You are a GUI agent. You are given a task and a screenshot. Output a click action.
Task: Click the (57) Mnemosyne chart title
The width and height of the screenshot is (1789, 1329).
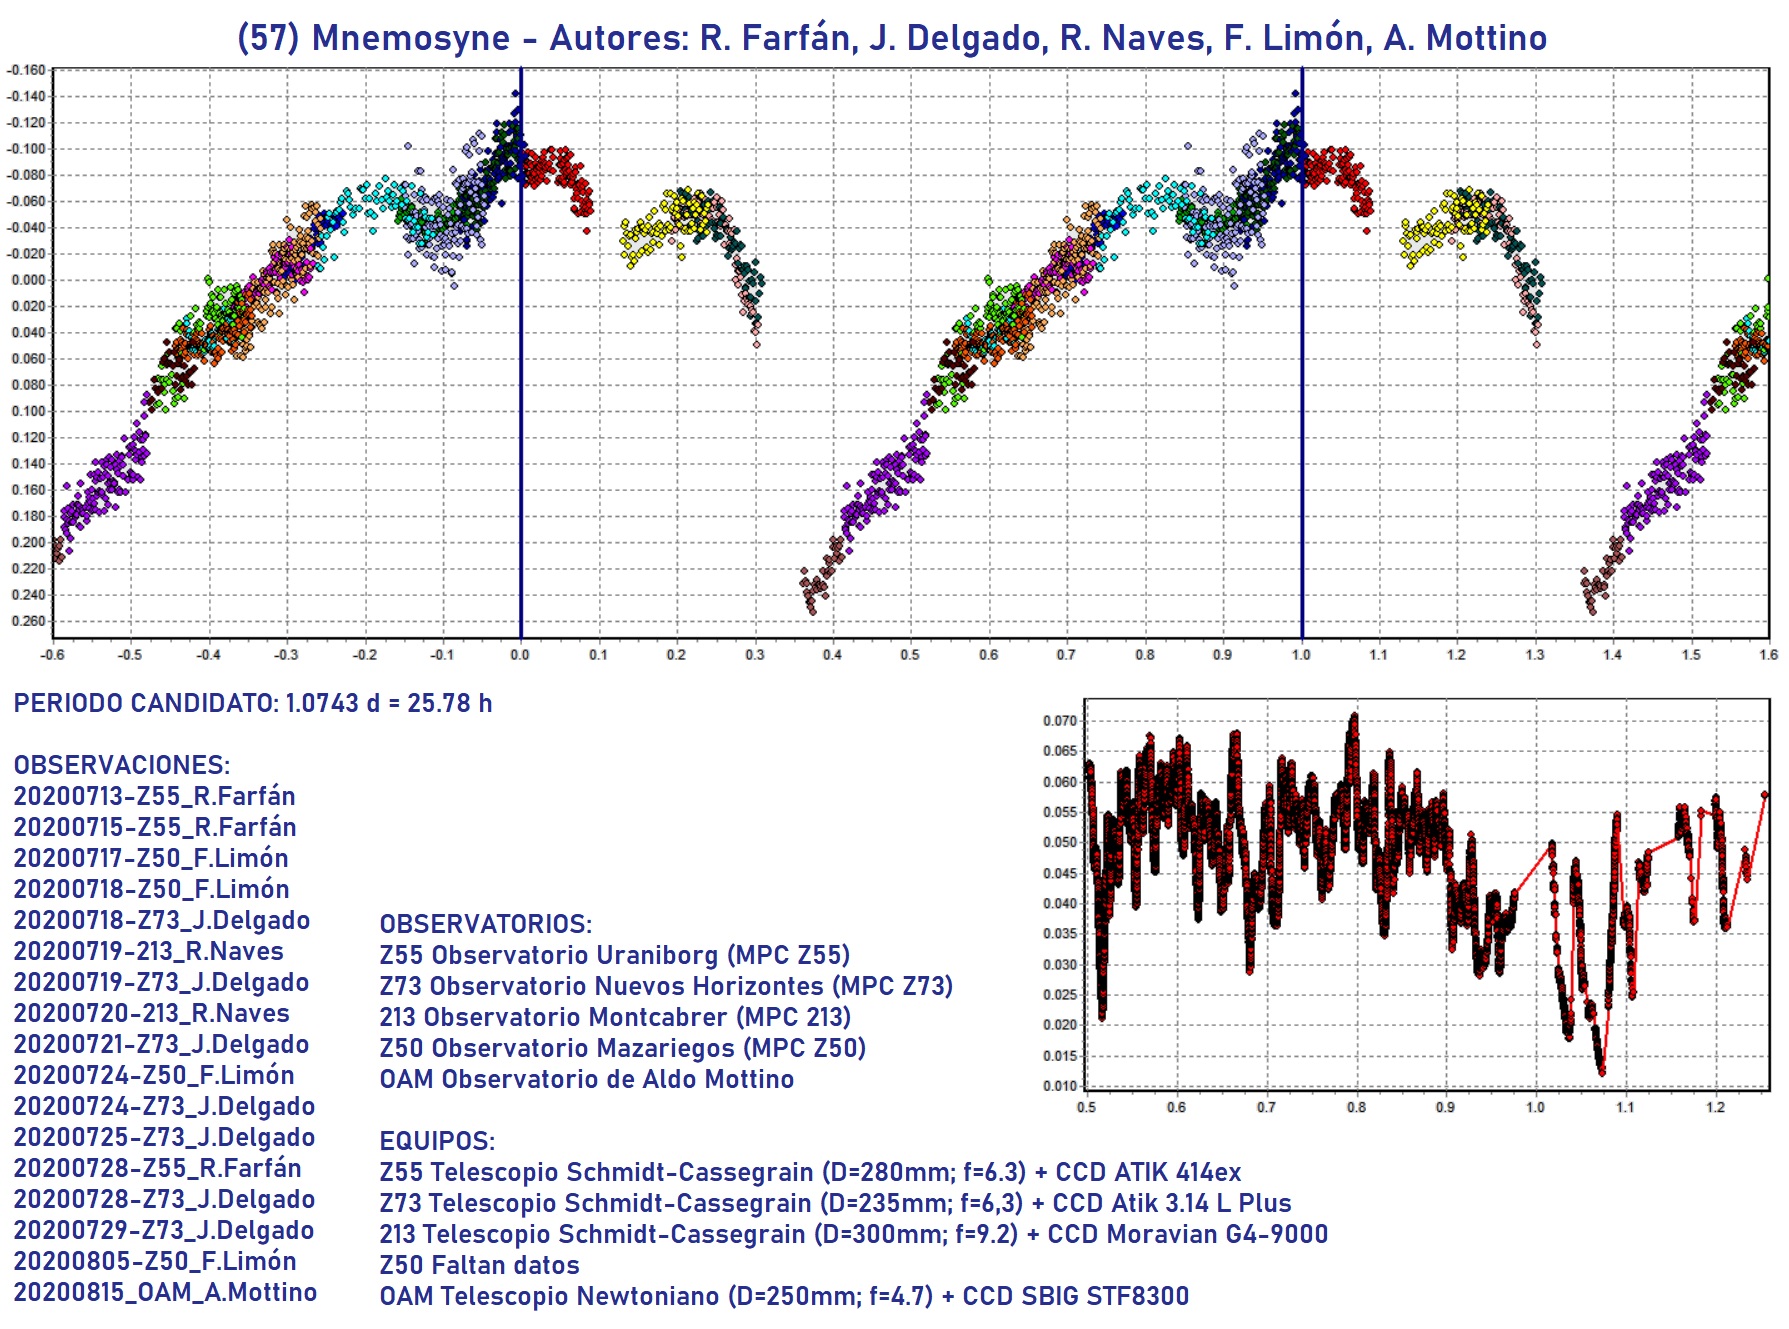[892, 38]
